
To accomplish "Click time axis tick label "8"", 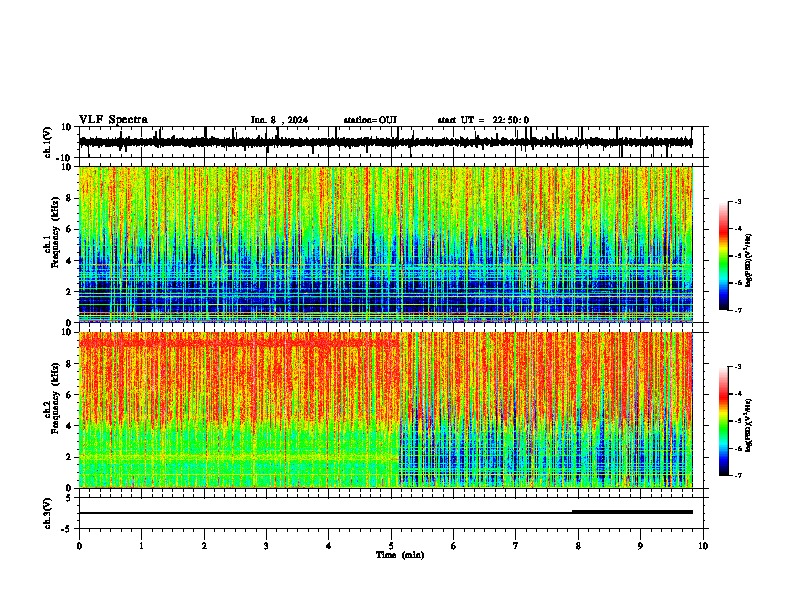I will point(578,546).
